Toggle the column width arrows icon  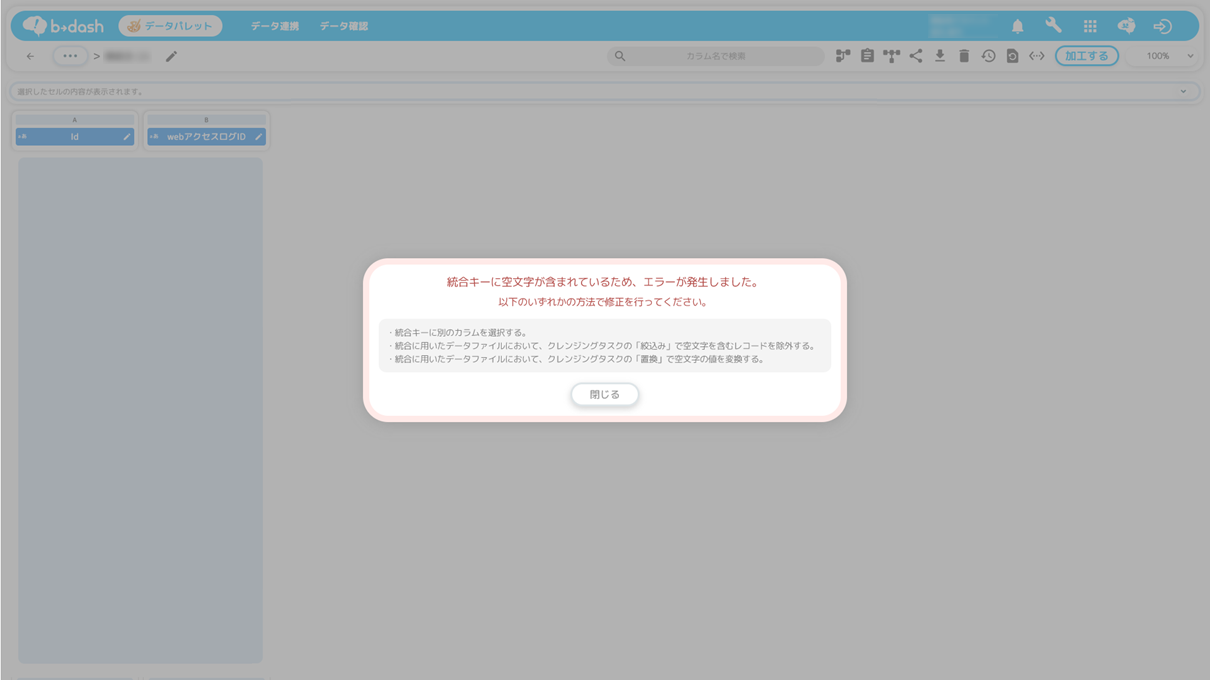[1037, 56]
